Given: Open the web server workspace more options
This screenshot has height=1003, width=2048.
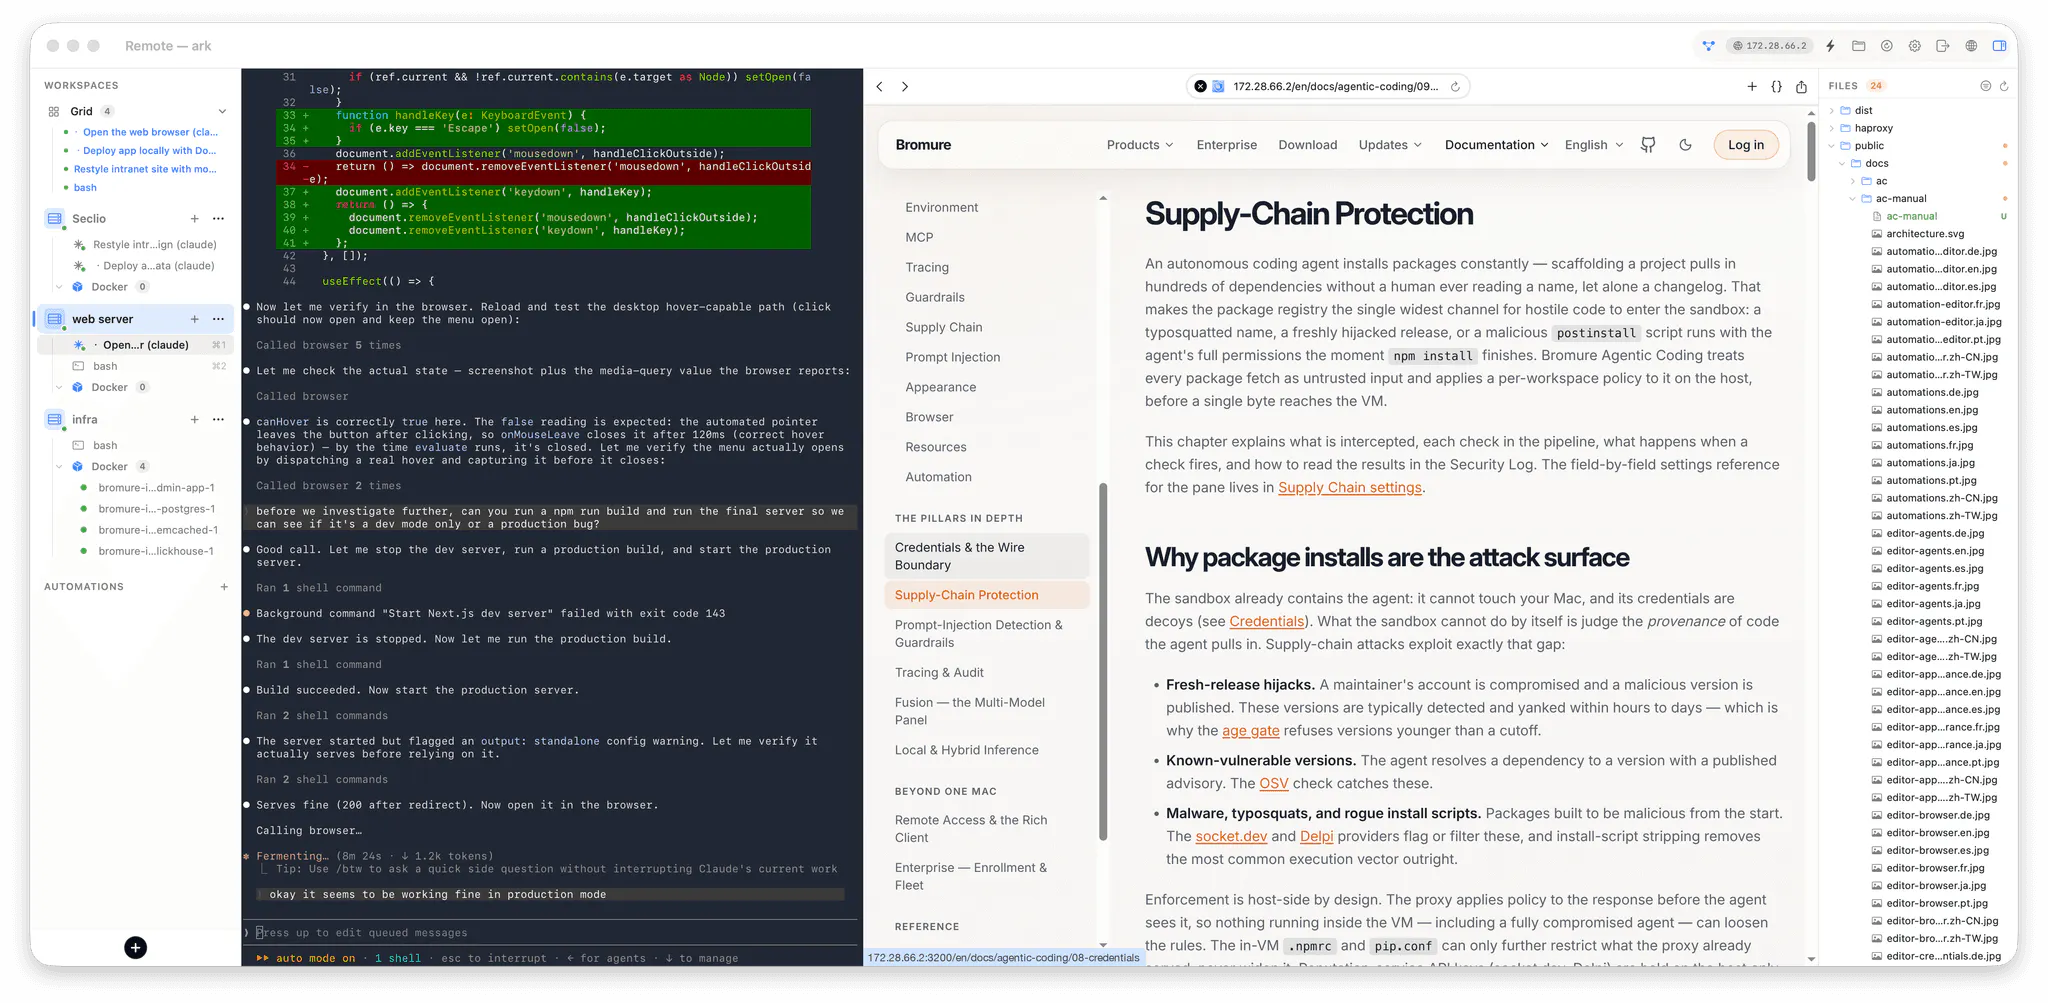Looking at the screenshot, I should click(218, 320).
